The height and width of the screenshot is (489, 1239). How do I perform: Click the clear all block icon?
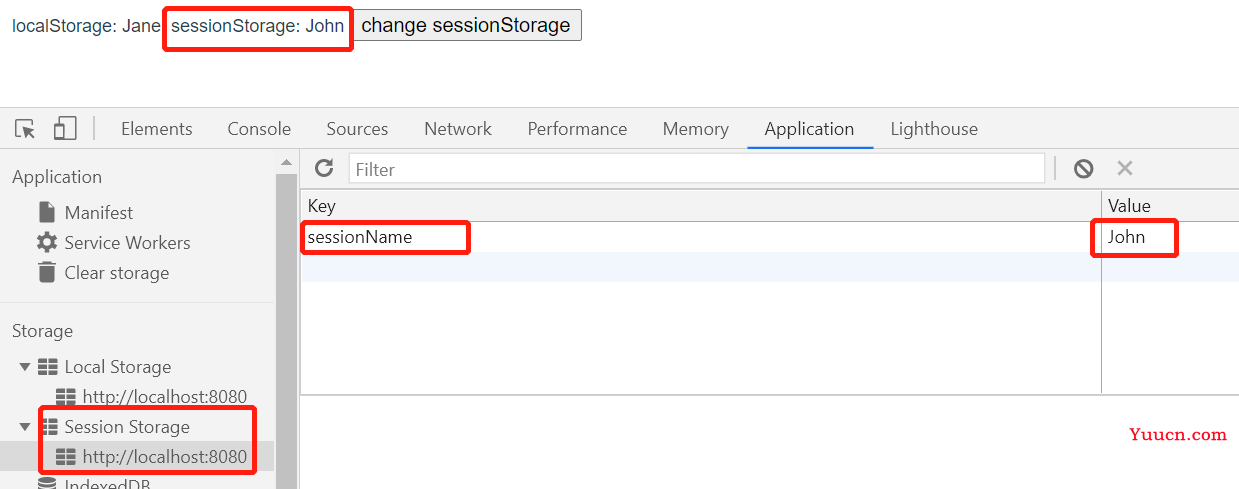[1083, 168]
